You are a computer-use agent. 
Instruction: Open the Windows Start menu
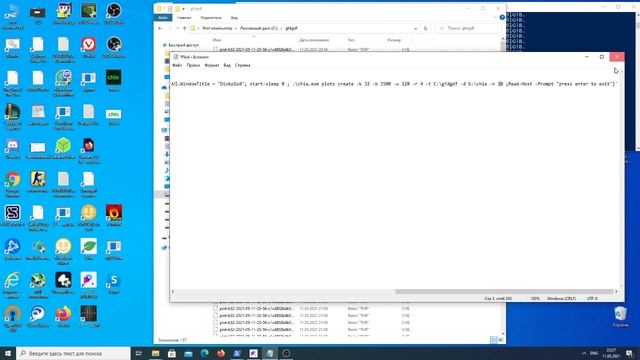(8, 353)
